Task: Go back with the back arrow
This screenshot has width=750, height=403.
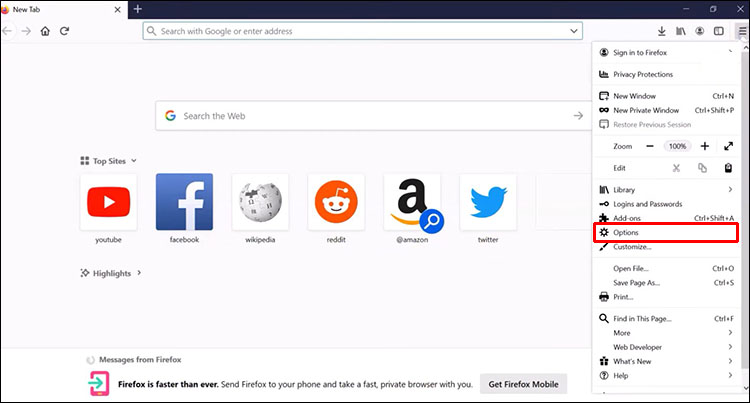Action: (x=7, y=31)
